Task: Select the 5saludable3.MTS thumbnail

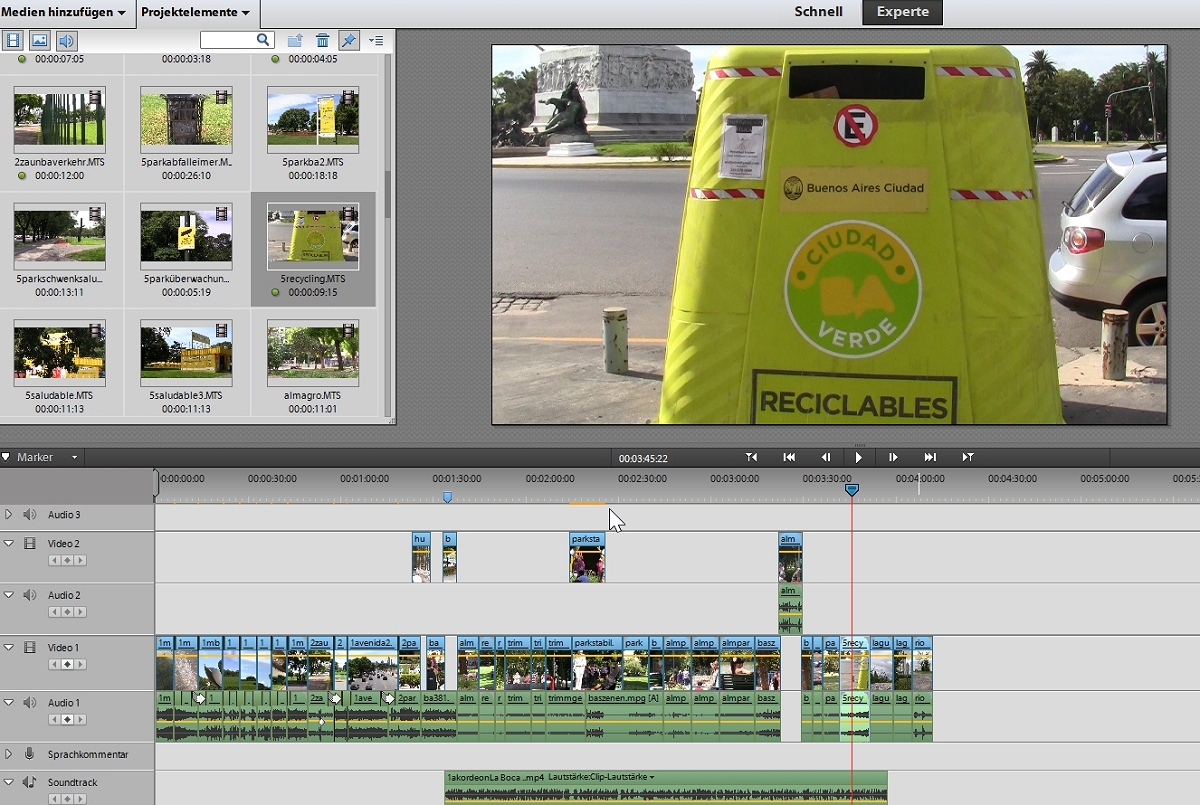Action: 186,353
